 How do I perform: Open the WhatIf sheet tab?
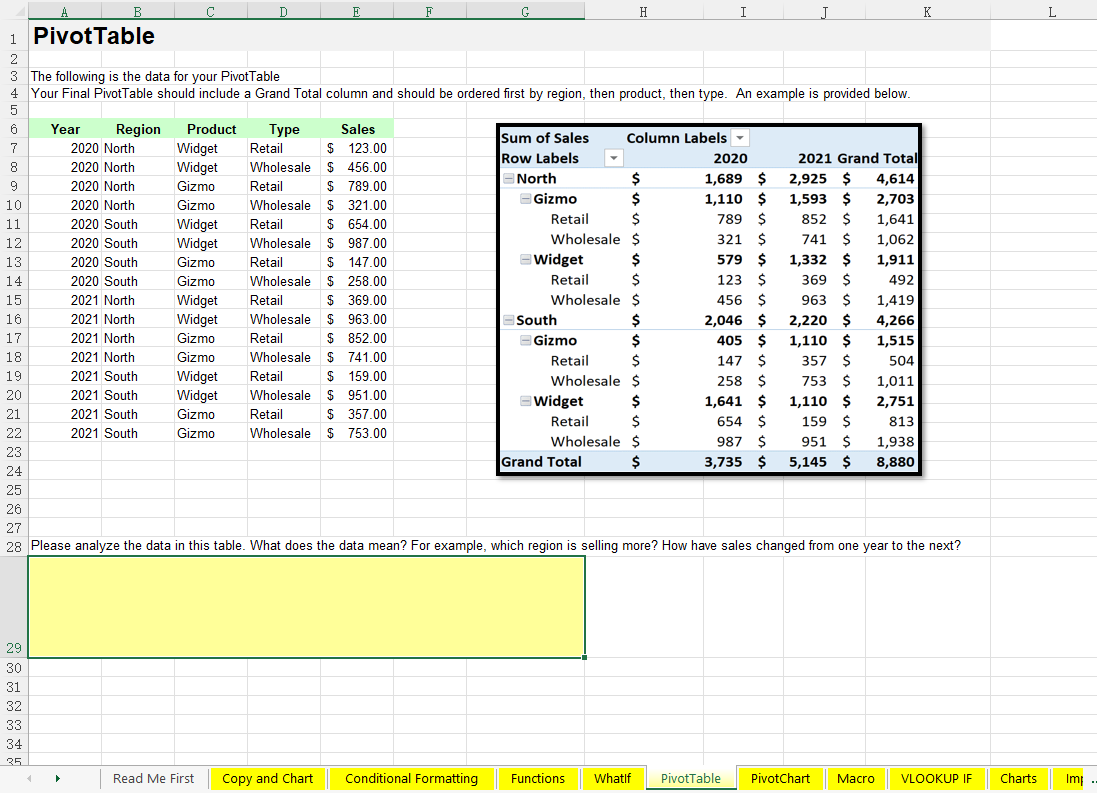(613, 778)
